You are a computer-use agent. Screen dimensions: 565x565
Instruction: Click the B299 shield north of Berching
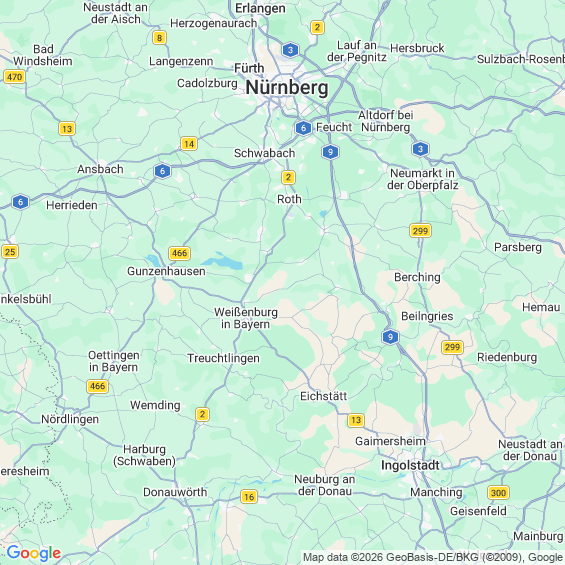[421, 231]
